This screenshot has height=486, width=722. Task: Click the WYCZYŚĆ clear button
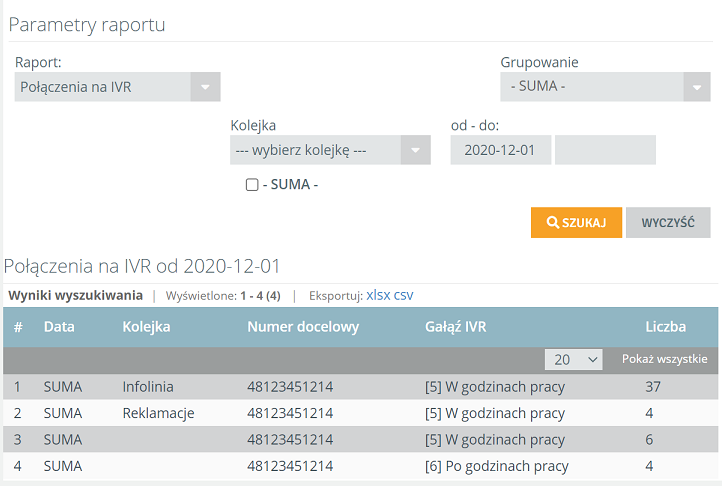click(x=668, y=223)
